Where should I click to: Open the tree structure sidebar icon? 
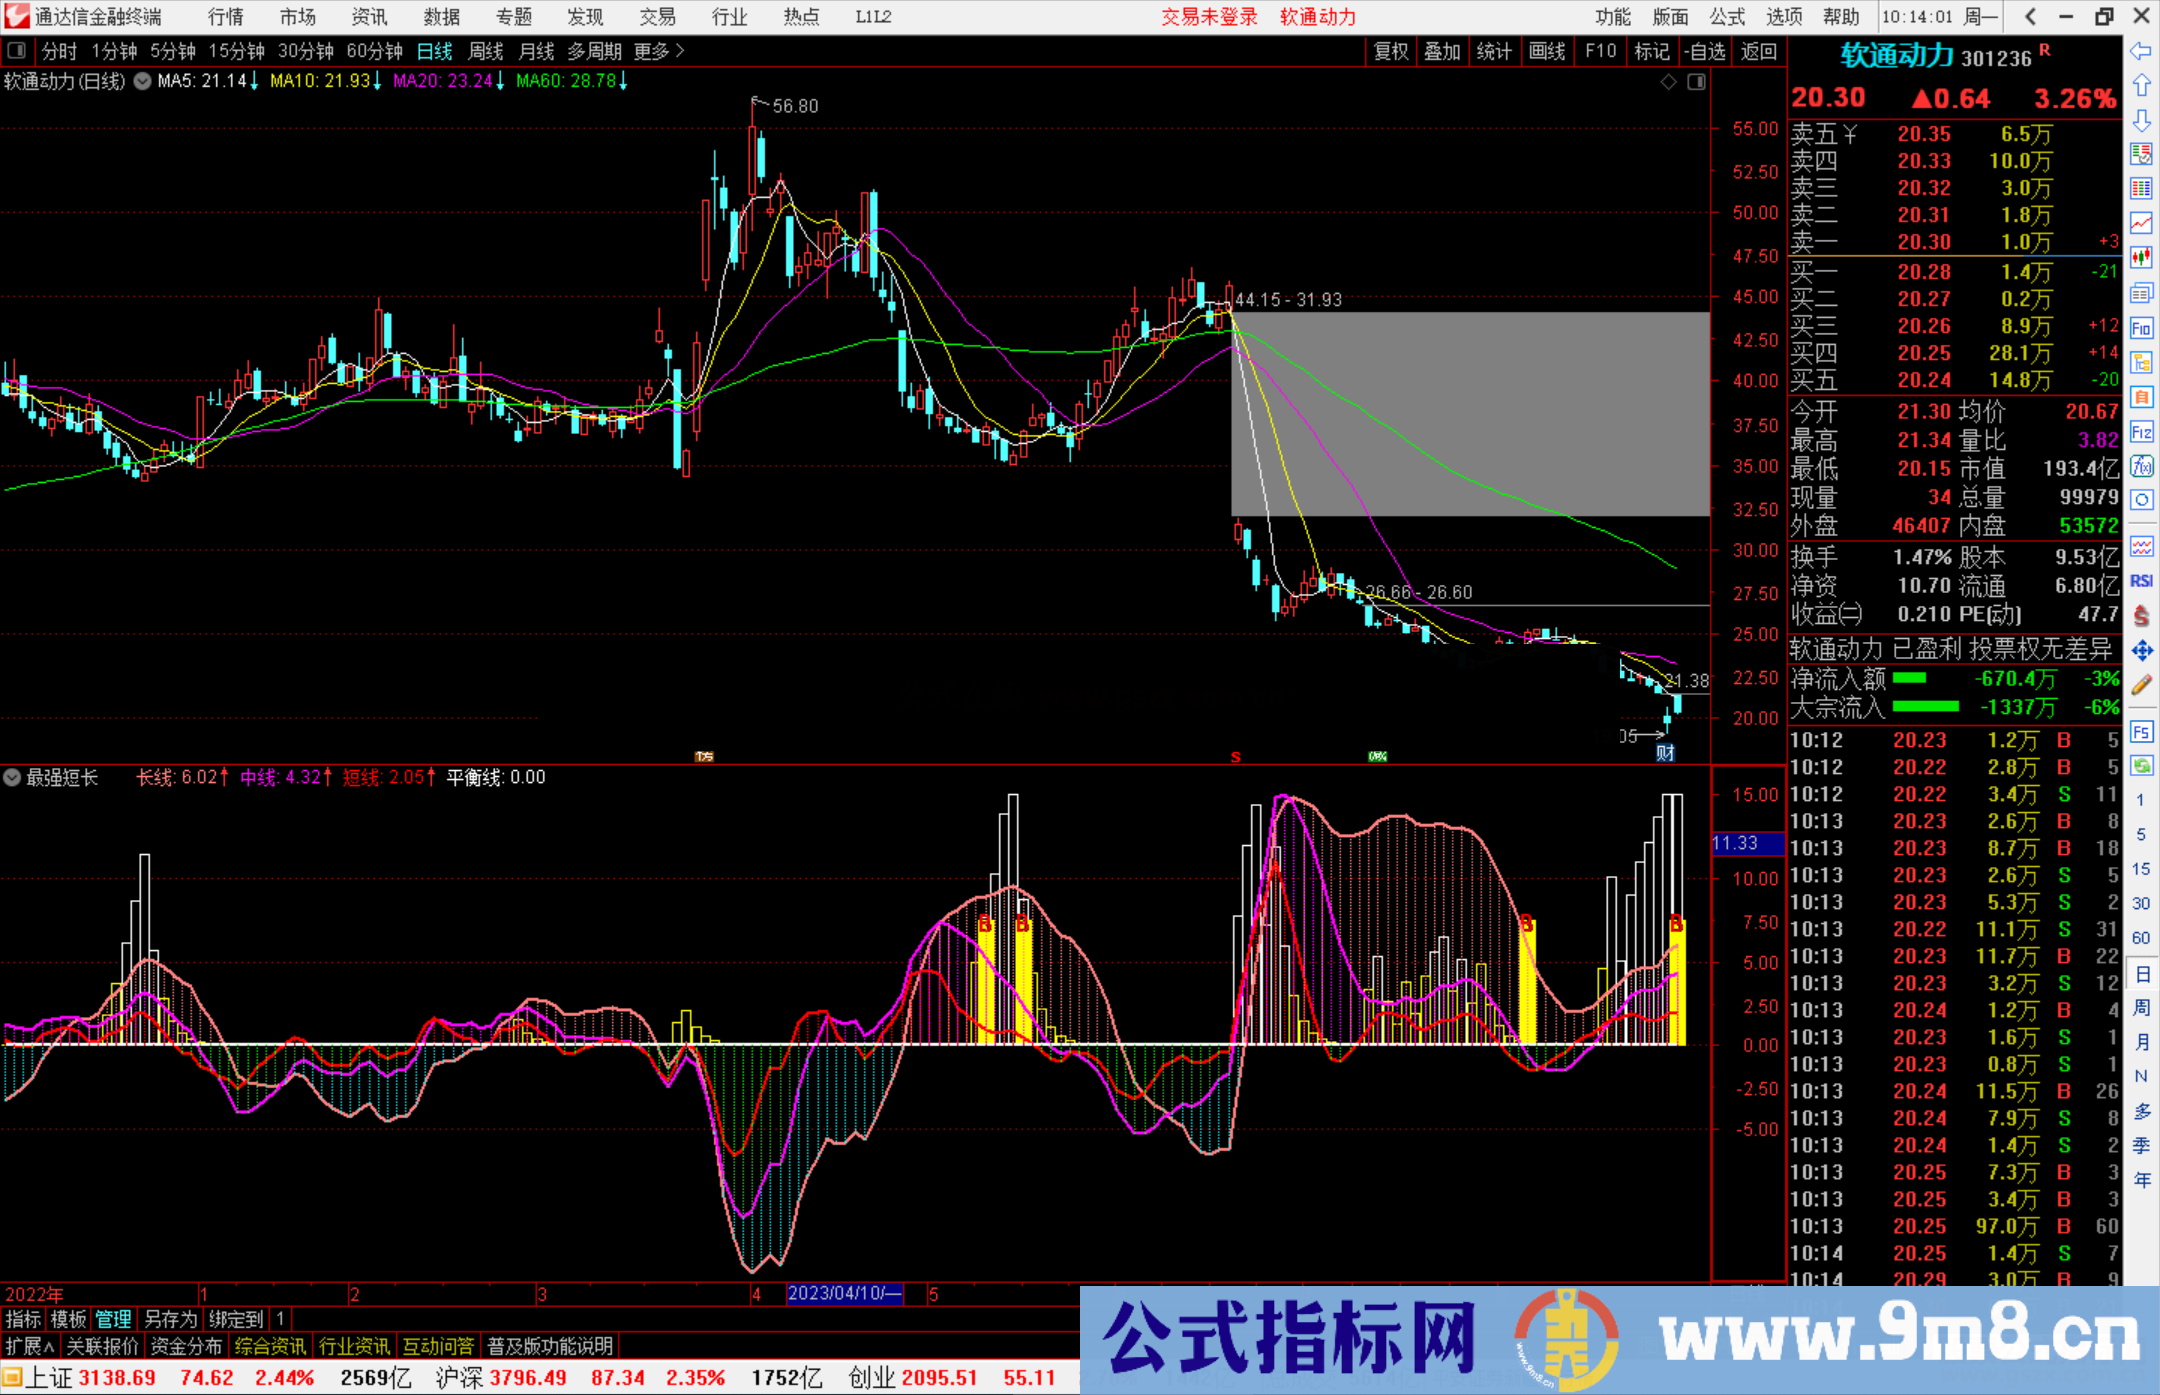pos(2141,362)
